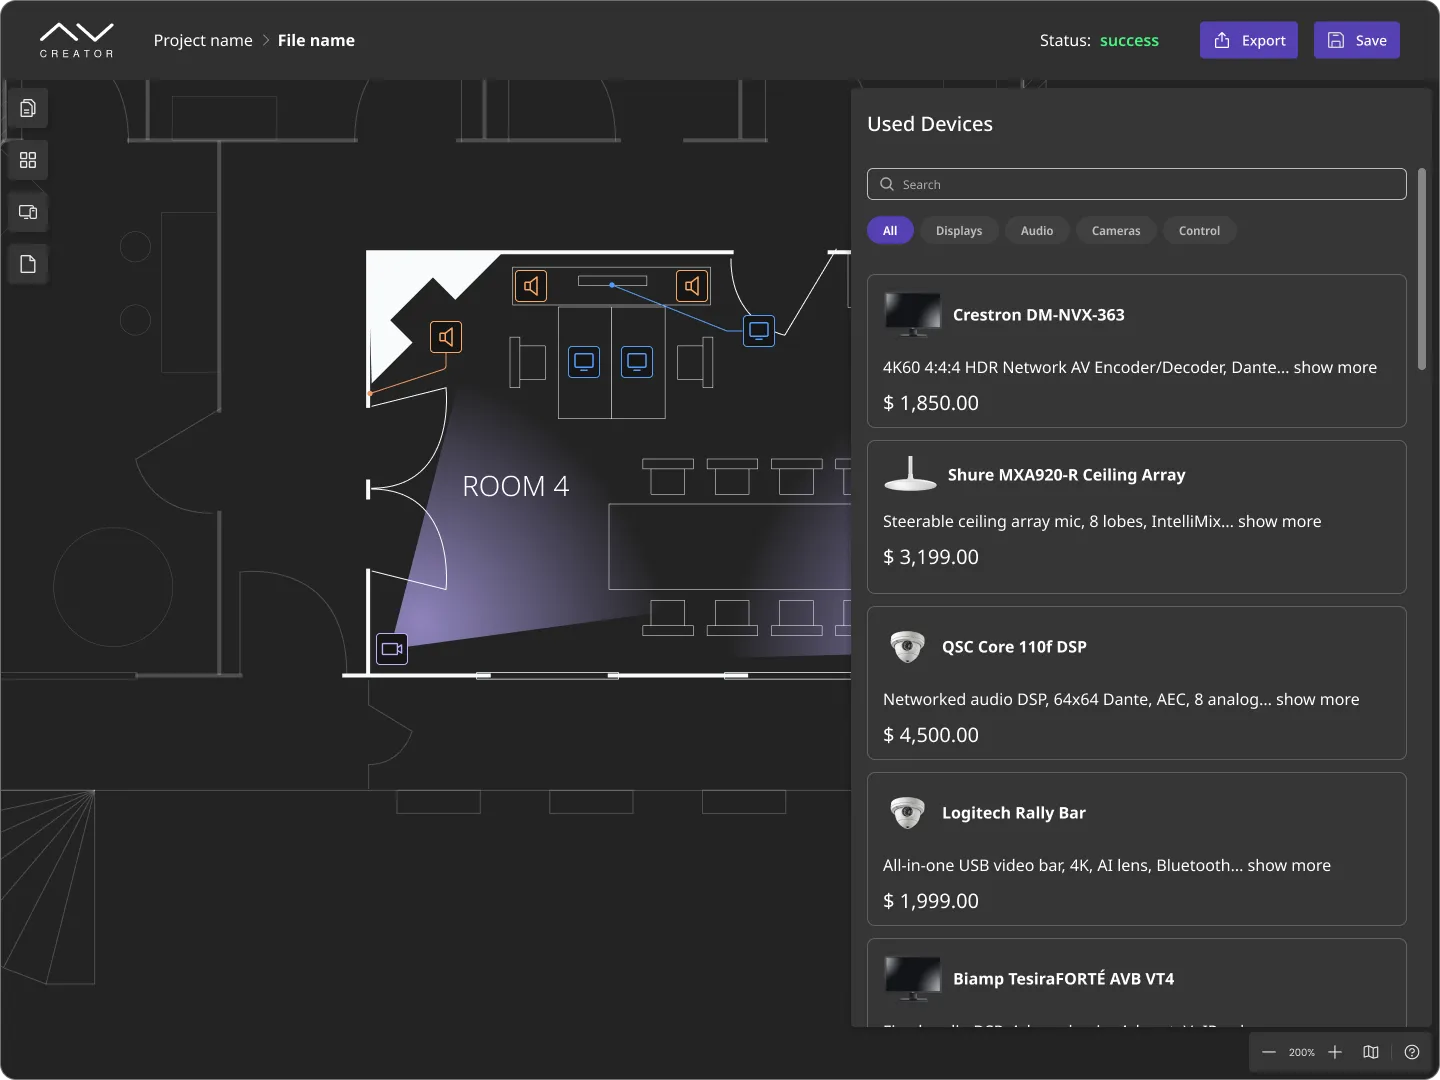Select the display icon joined by blue cable

click(x=759, y=330)
